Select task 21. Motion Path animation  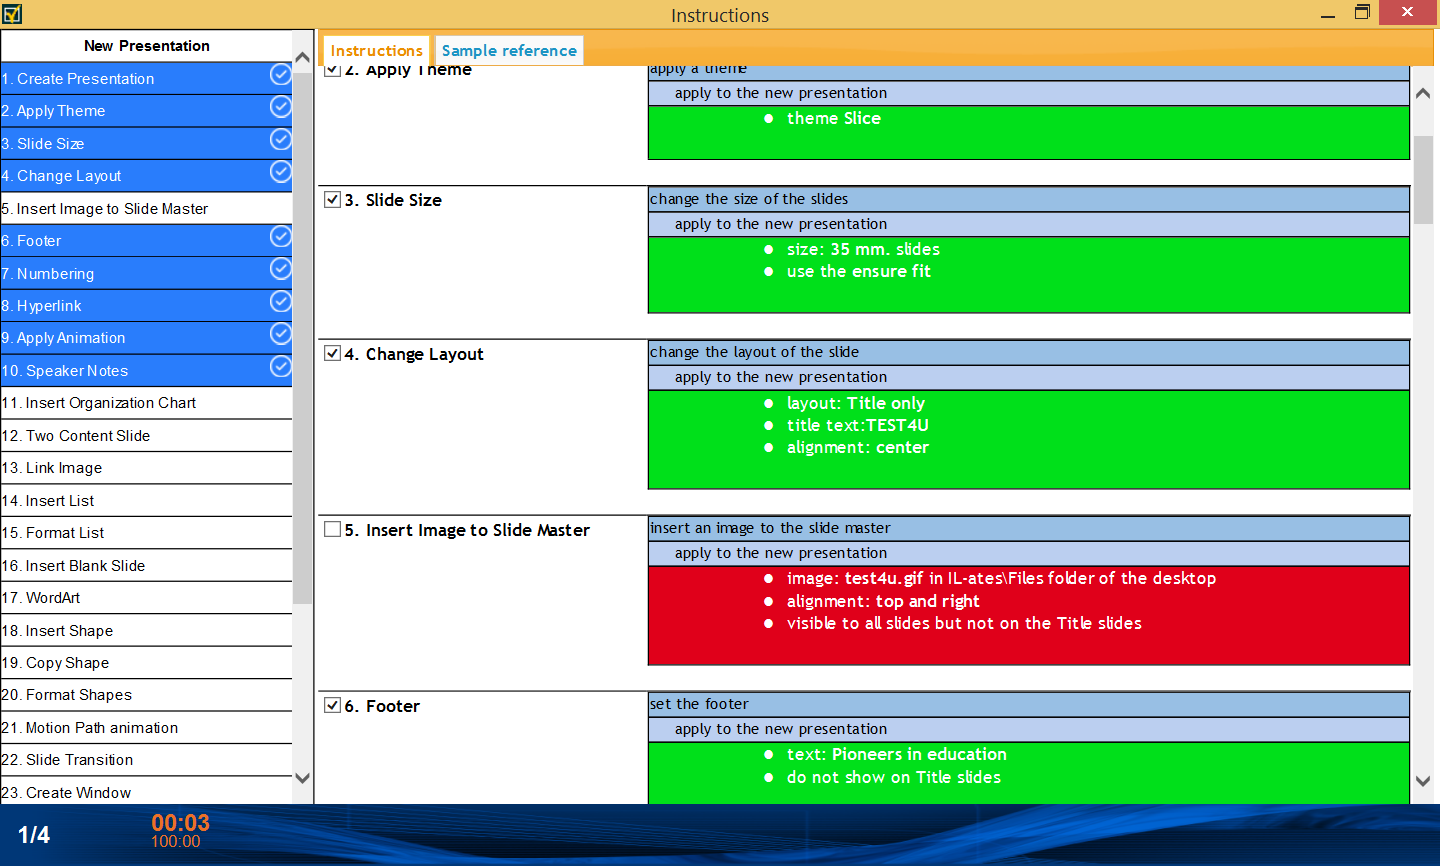point(146,727)
